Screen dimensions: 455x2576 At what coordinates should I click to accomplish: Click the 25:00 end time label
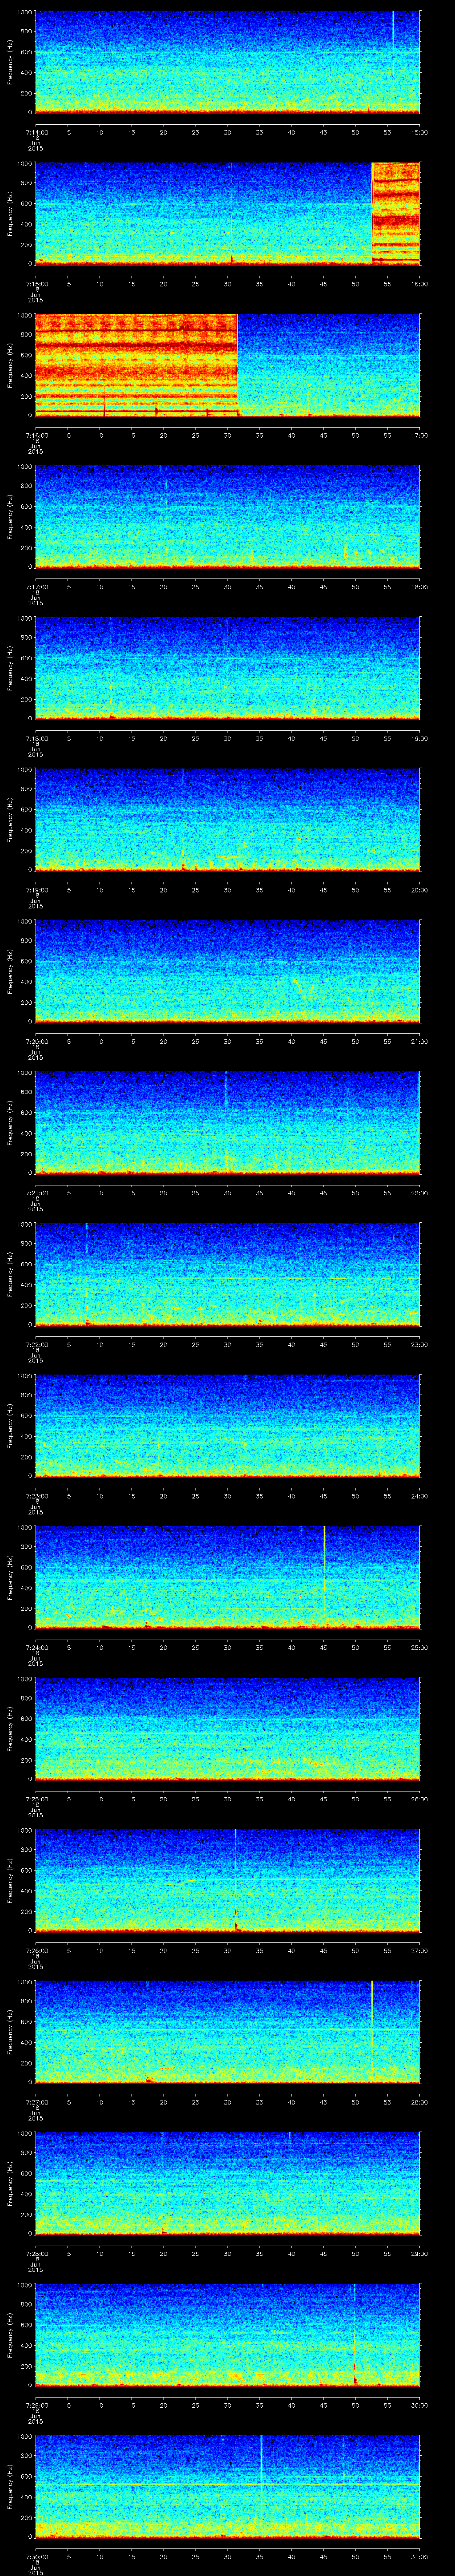coord(419,1648)
